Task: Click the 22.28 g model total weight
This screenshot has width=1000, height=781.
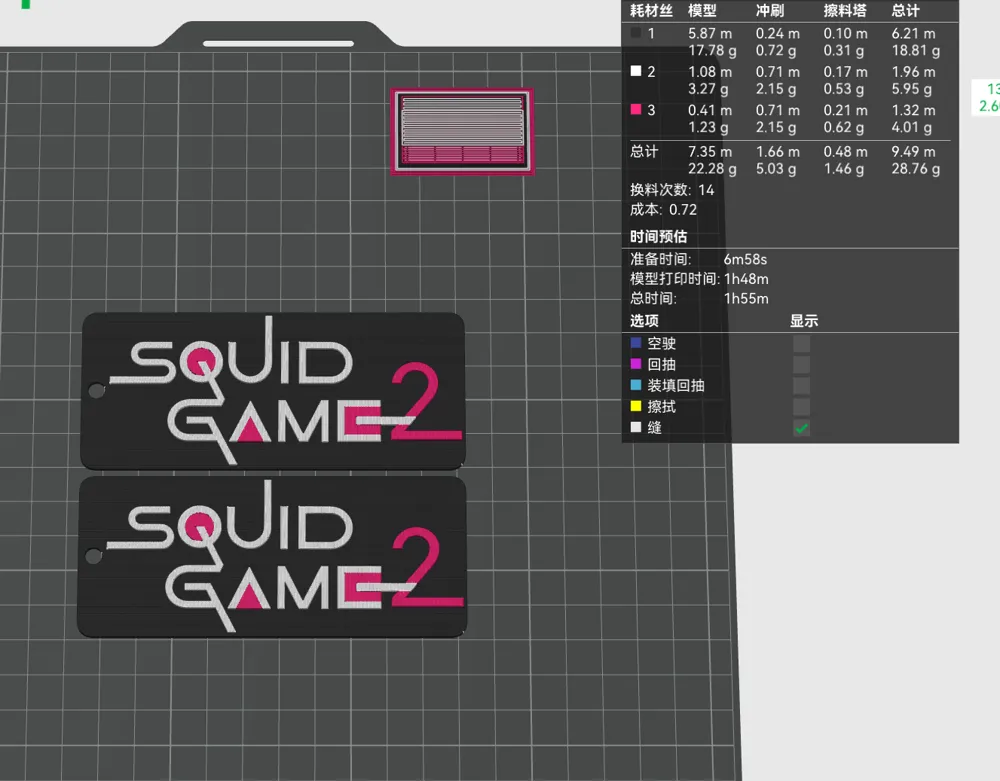Action: point(712,169)
